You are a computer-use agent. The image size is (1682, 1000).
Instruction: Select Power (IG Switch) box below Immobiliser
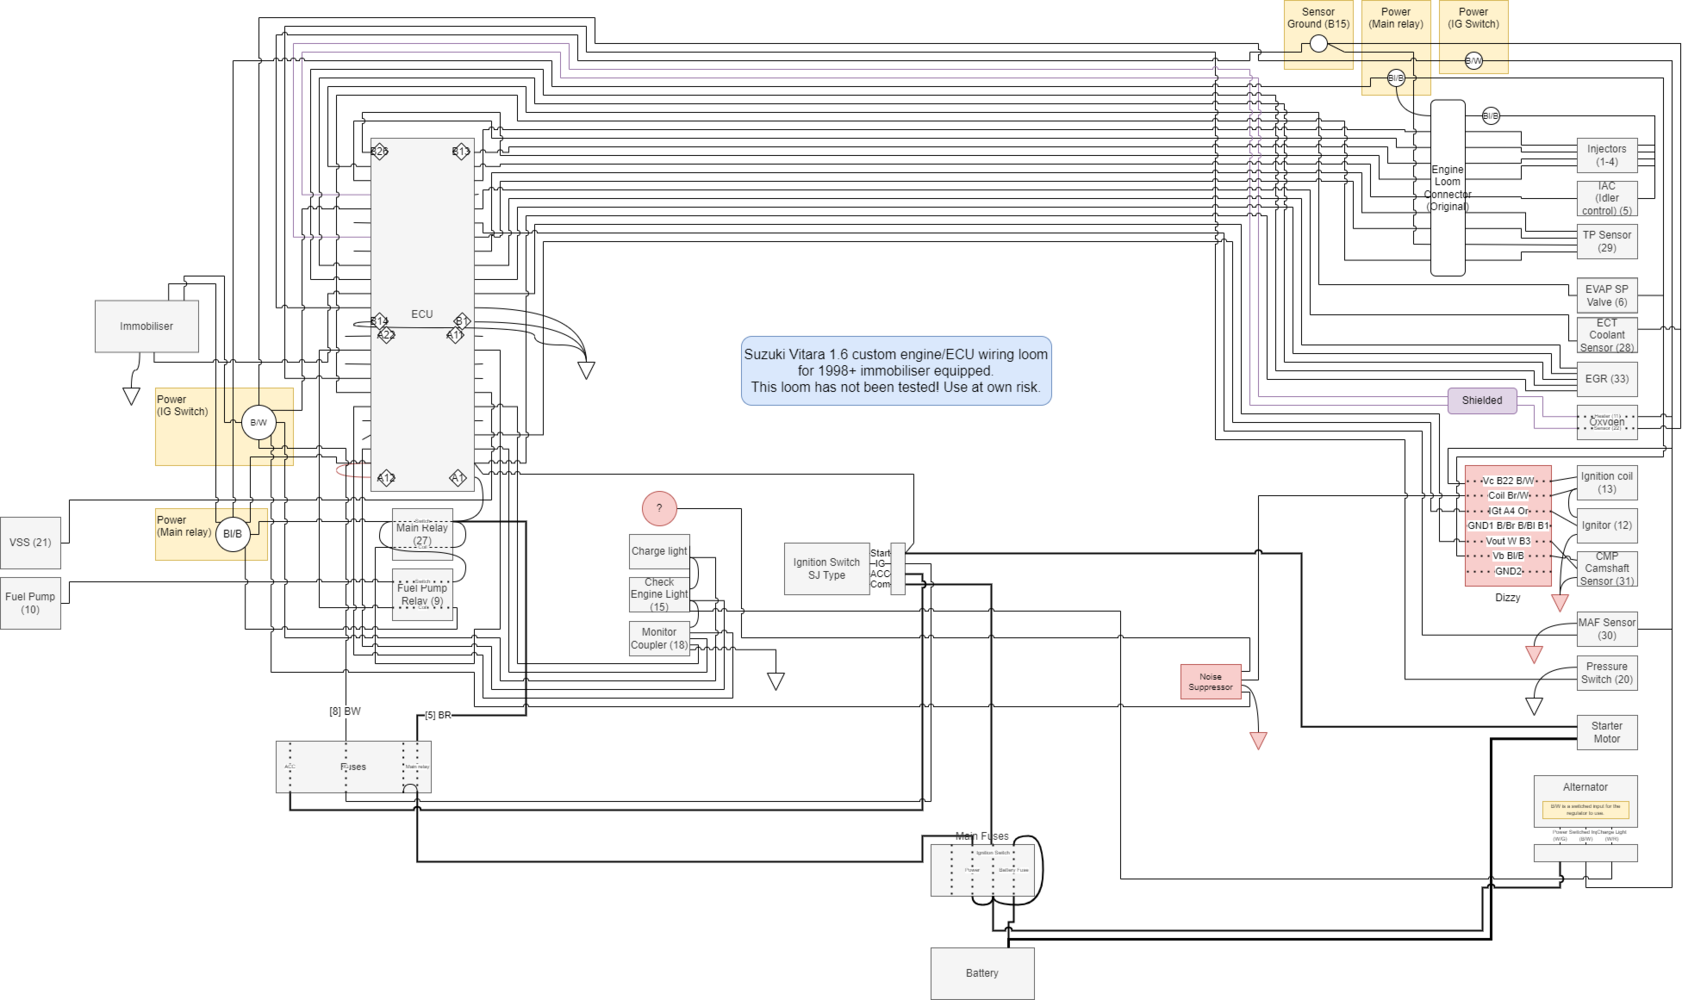(224, 426)
